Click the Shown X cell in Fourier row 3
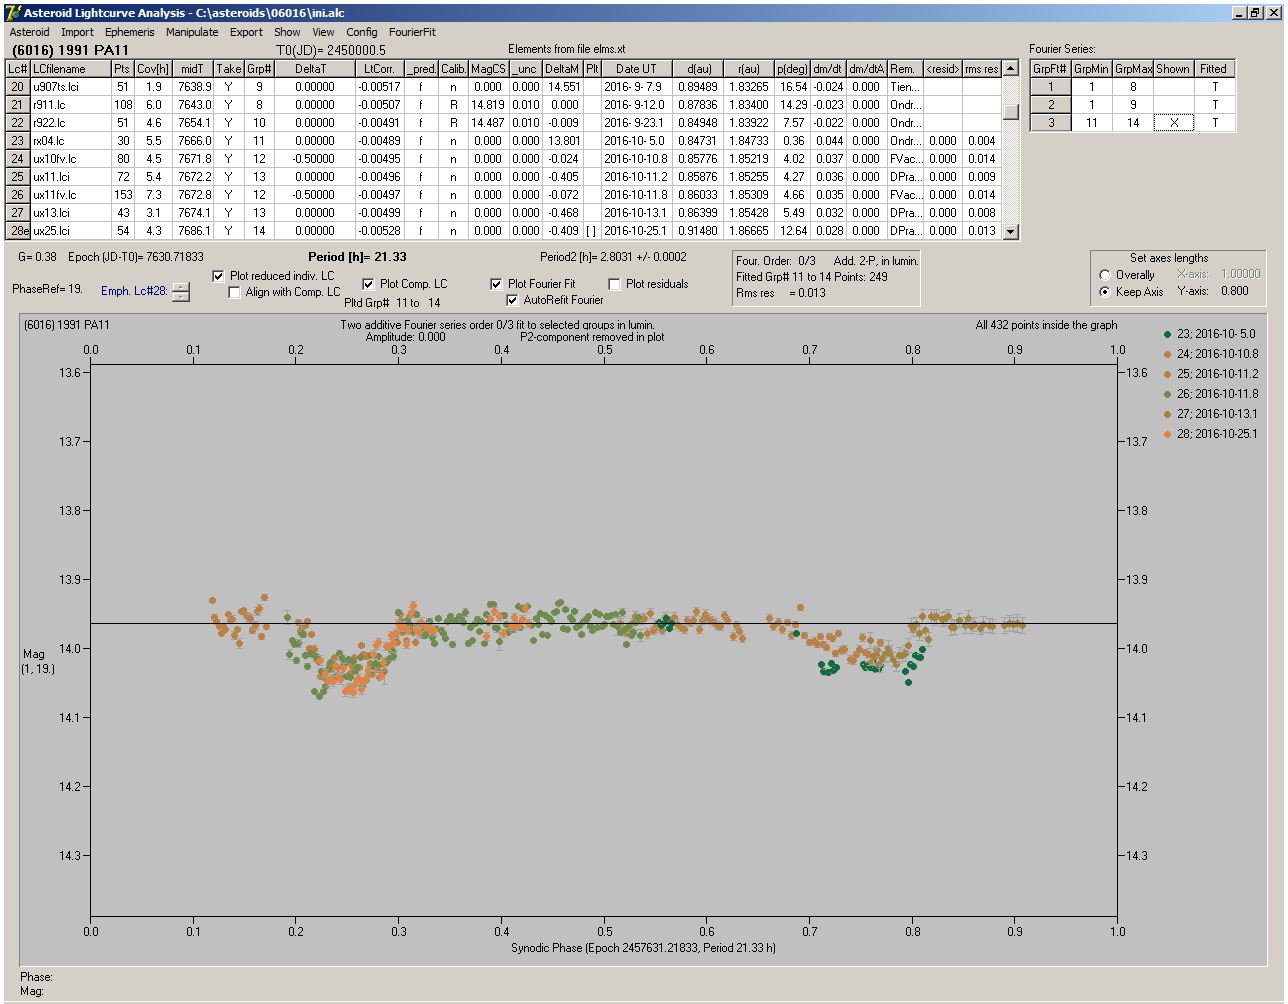The width and height of the screenshot is (1288, 1004). [1173, 123]
